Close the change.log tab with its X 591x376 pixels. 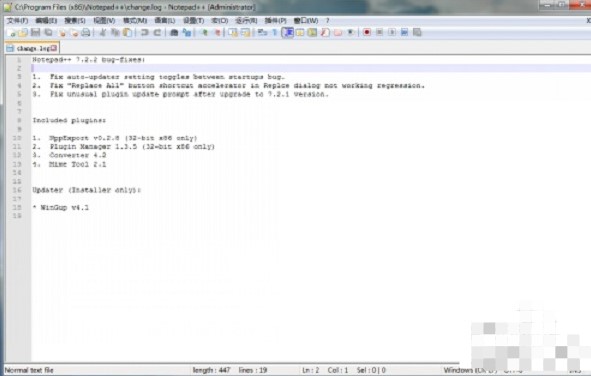[54, 48]
